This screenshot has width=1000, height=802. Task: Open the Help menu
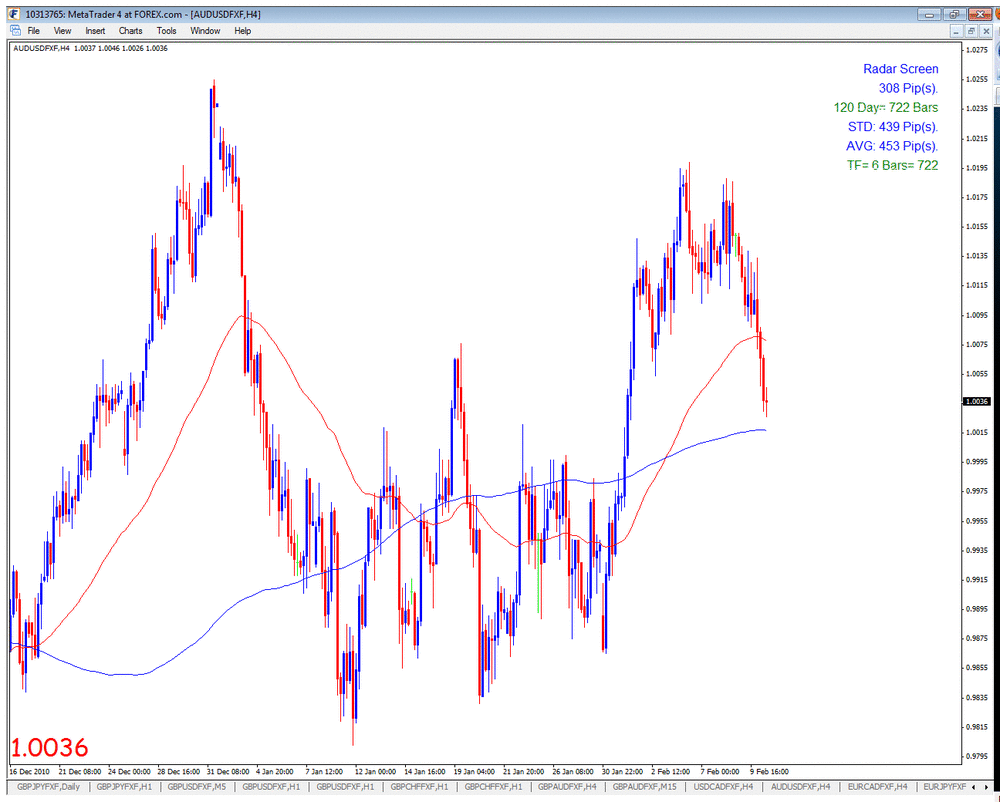(x=242, y=31)
